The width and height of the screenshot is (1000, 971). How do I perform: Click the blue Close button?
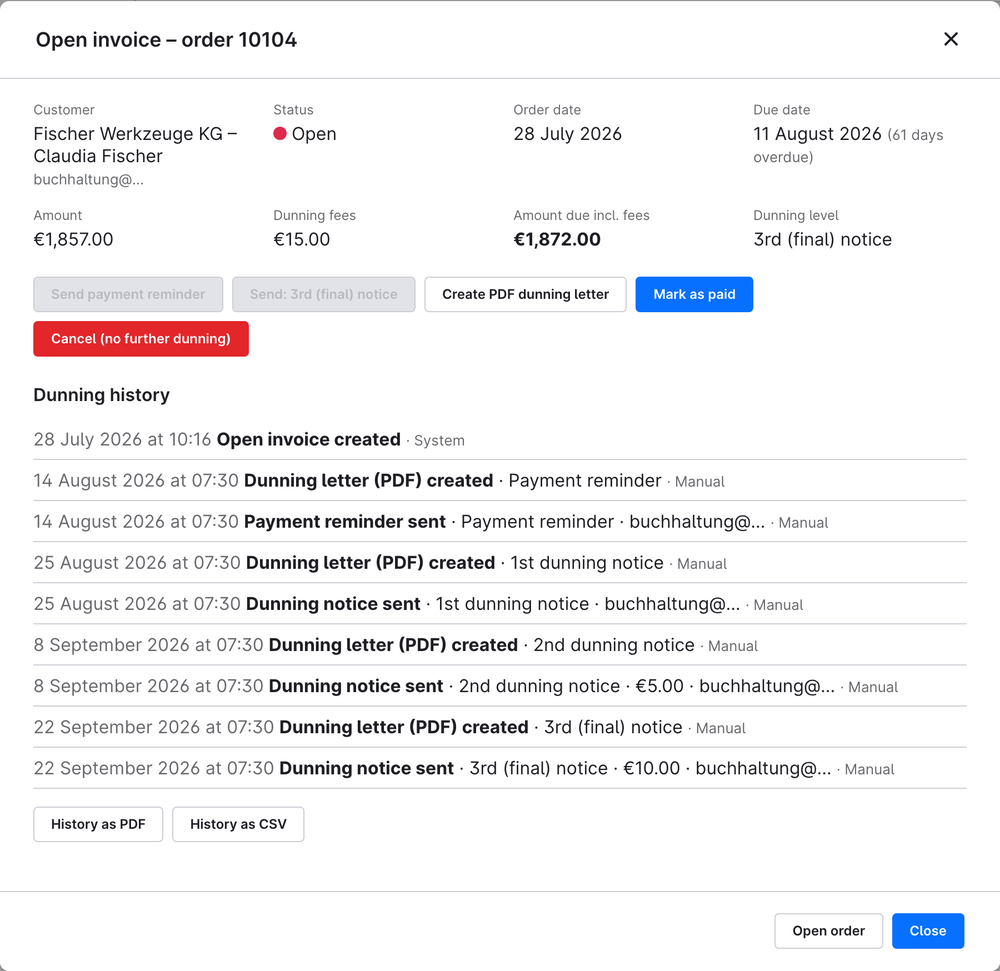click(928, 931)
